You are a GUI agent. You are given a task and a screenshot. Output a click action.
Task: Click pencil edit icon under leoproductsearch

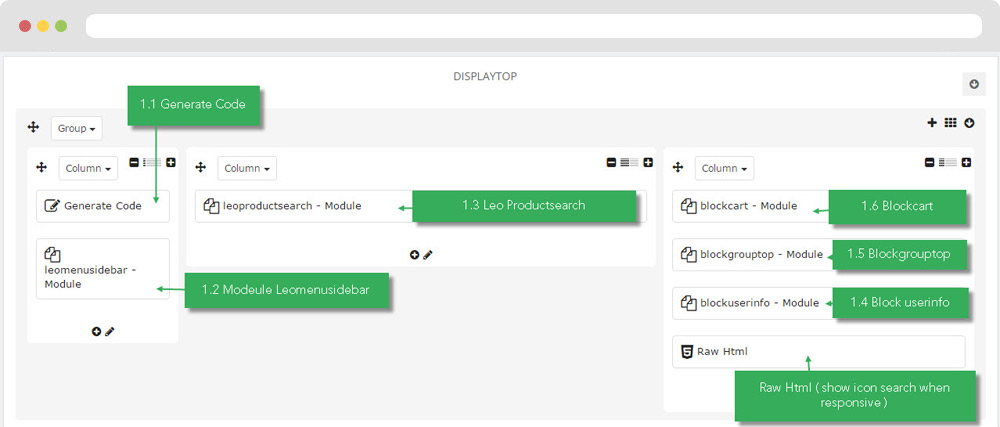(x=428, y=254)
